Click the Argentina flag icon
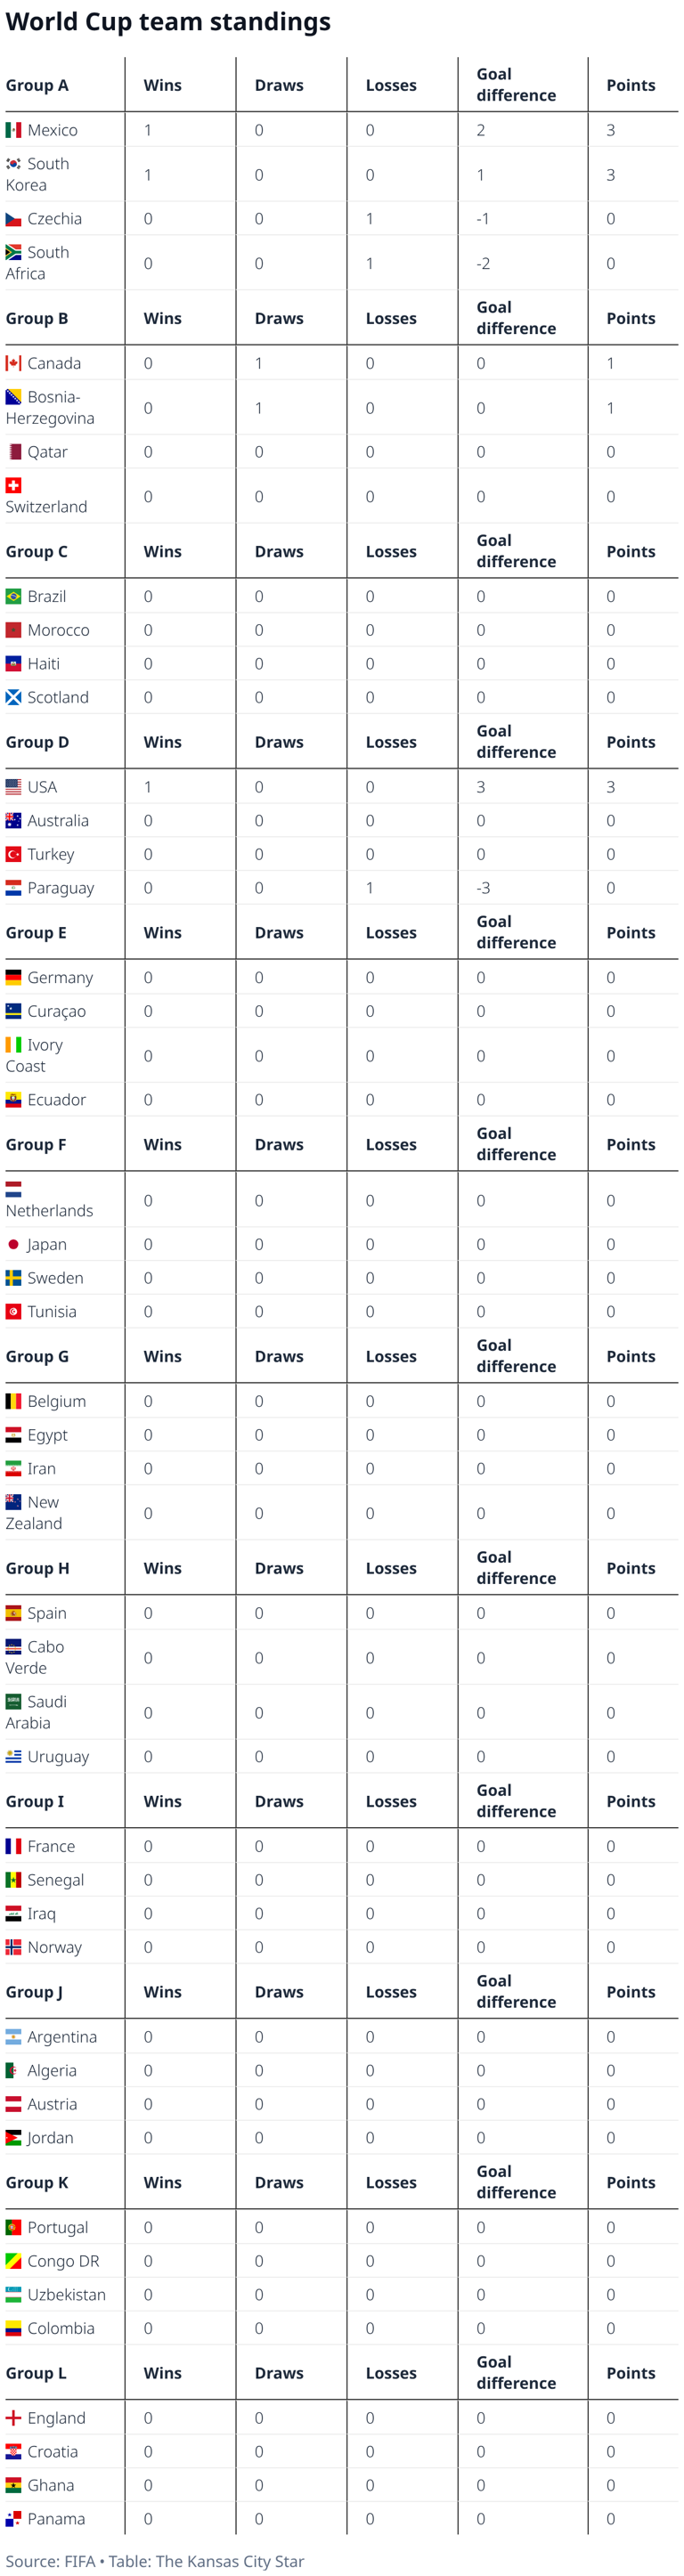The width and height of the screenshot is (684, 2576). 13,2036
